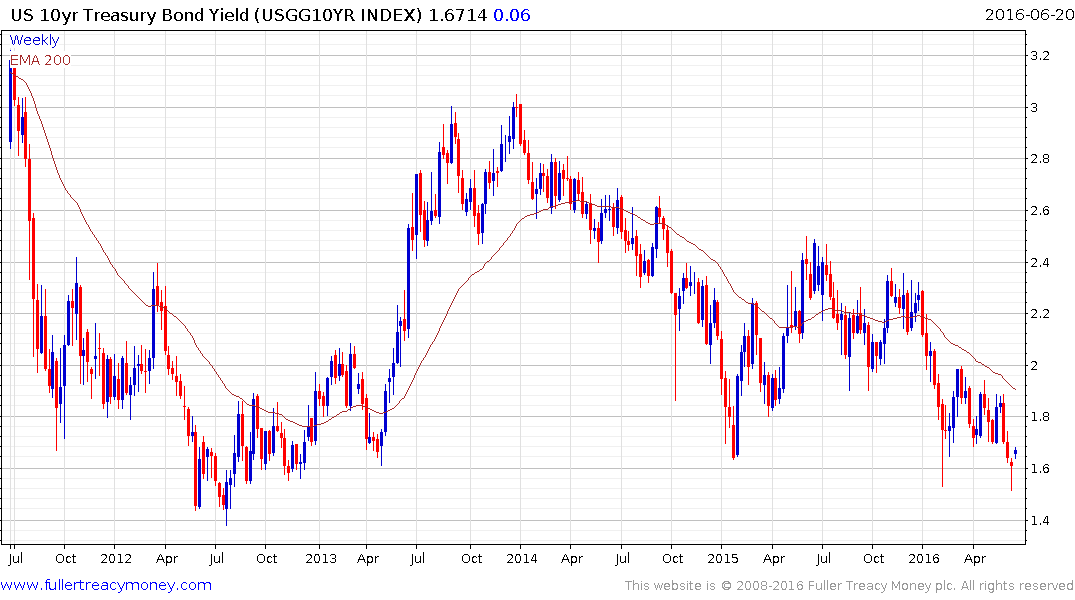
Task: Click the 'EMA 200' indicator label
Action: point(40,60)
